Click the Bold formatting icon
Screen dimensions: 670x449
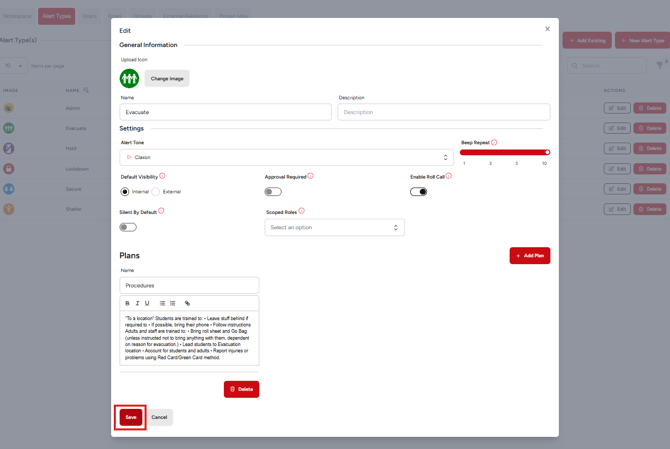(x=127, y=303)
